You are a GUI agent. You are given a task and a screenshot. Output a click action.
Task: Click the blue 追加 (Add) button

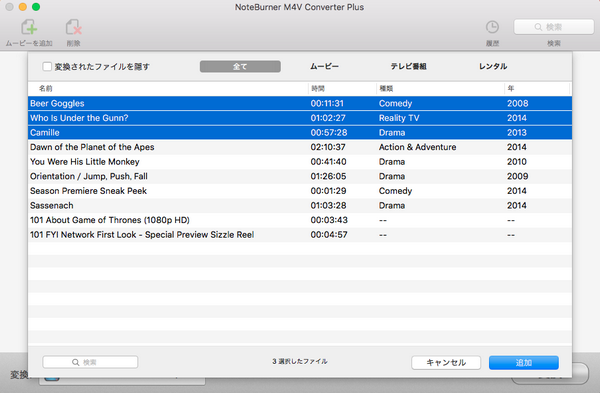[x=523, y=362]
